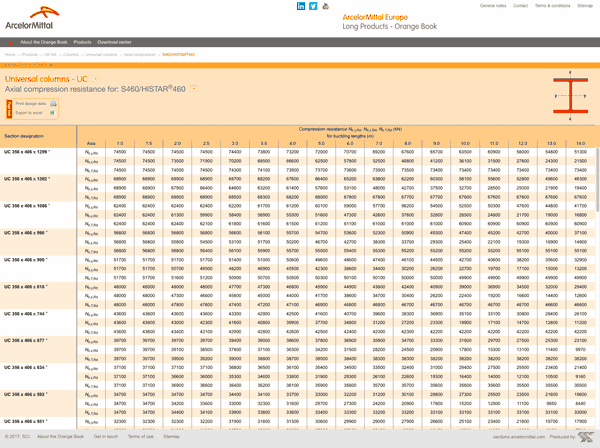The image size is (600, 448).
Task: Select section row UC 356 x 406 x 1086
Action: click(27, 206)
